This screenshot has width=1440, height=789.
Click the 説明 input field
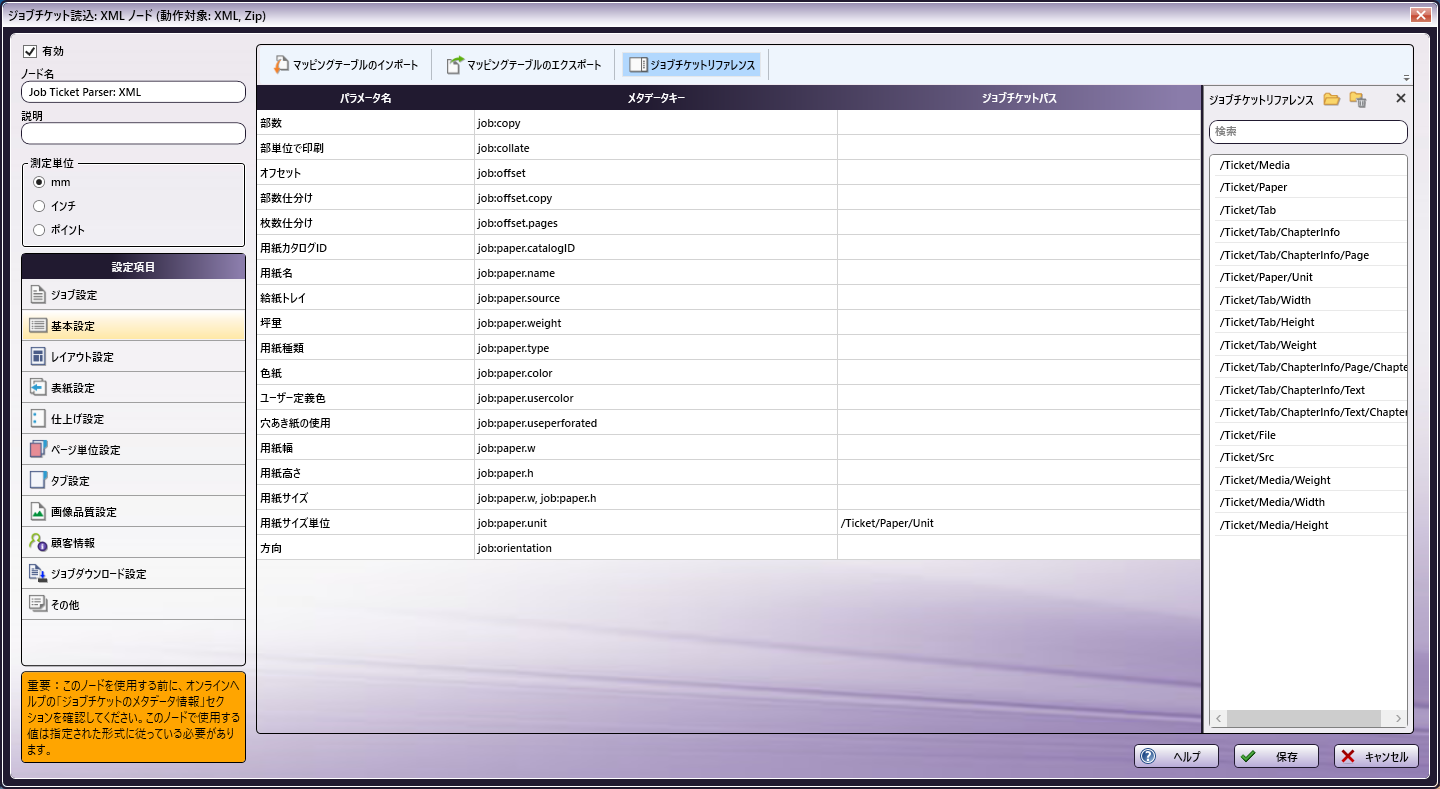(133, 133)
